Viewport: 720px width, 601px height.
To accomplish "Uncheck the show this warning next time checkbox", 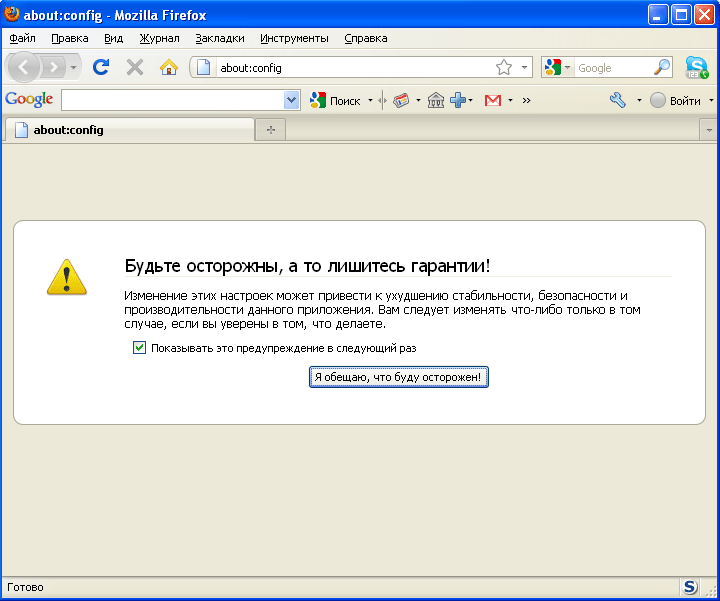I will 140,348.
